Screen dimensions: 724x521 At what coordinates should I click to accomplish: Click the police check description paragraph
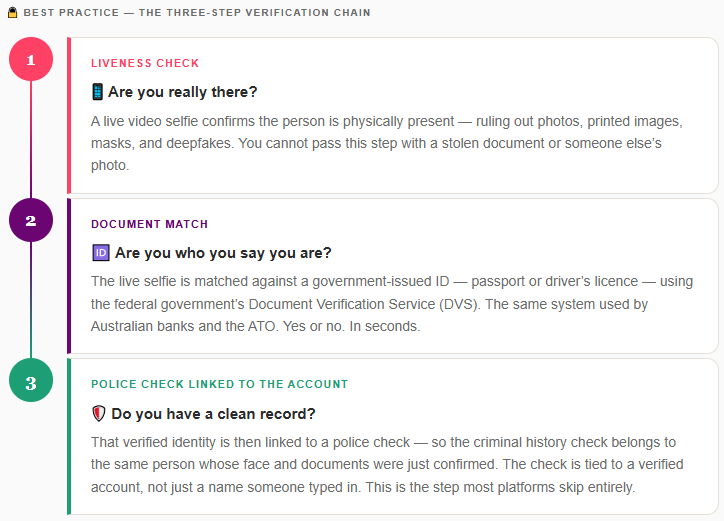(x=384, y=464)
